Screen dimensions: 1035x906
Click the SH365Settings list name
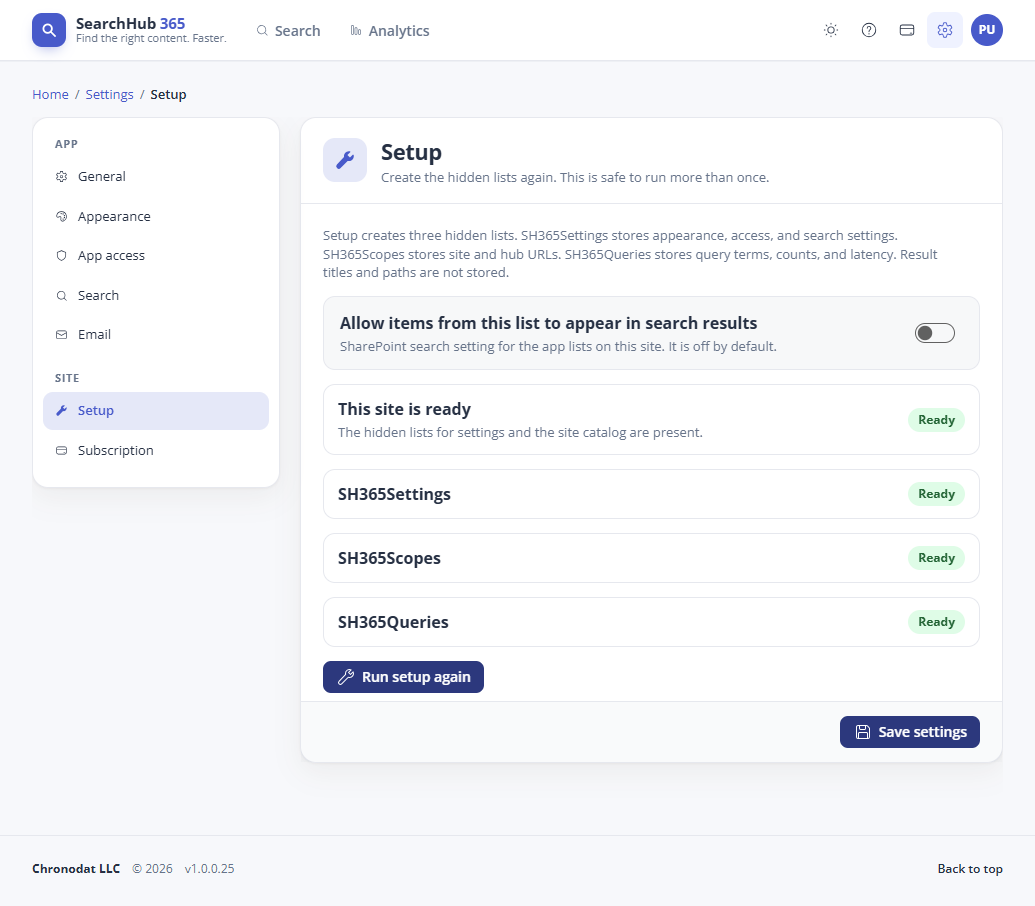pyautogui.click(x=394, y=494)
